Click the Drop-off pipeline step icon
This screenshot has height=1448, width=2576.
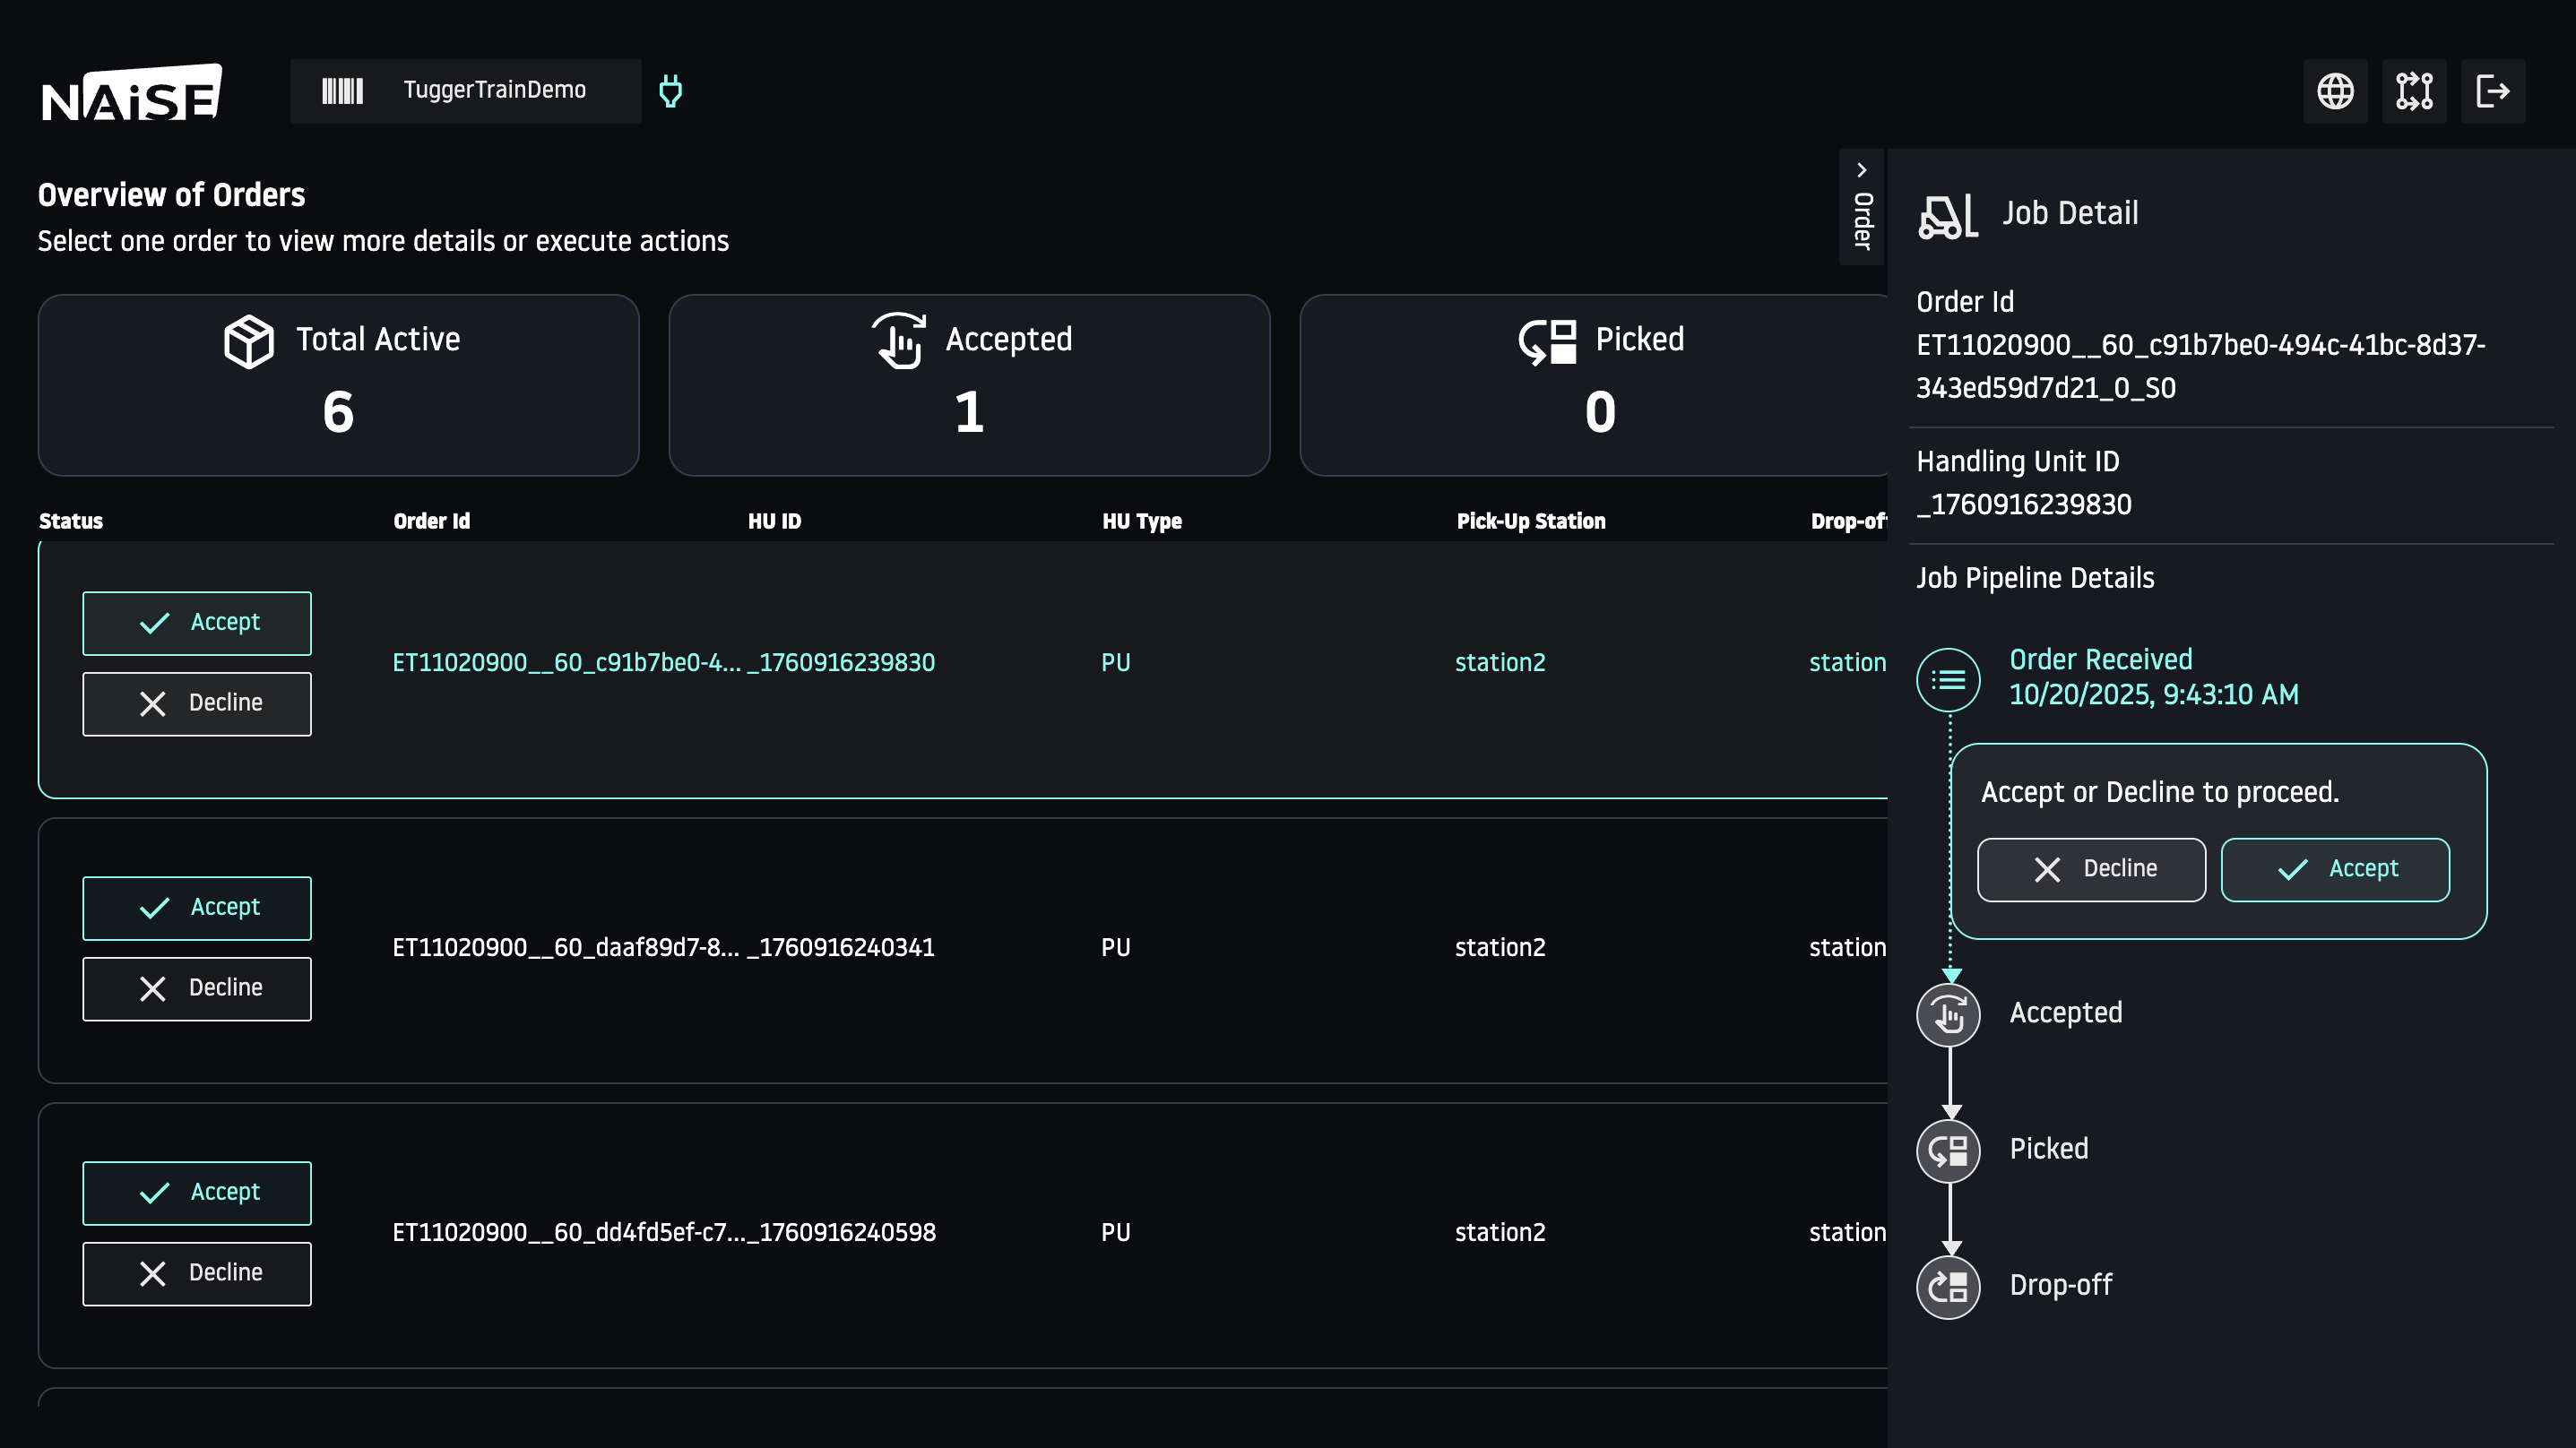1948,1287
